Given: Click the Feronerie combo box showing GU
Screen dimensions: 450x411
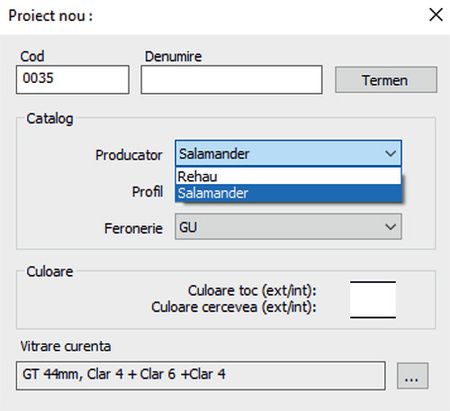Looking at the screenshot, I should coord(288,227).
